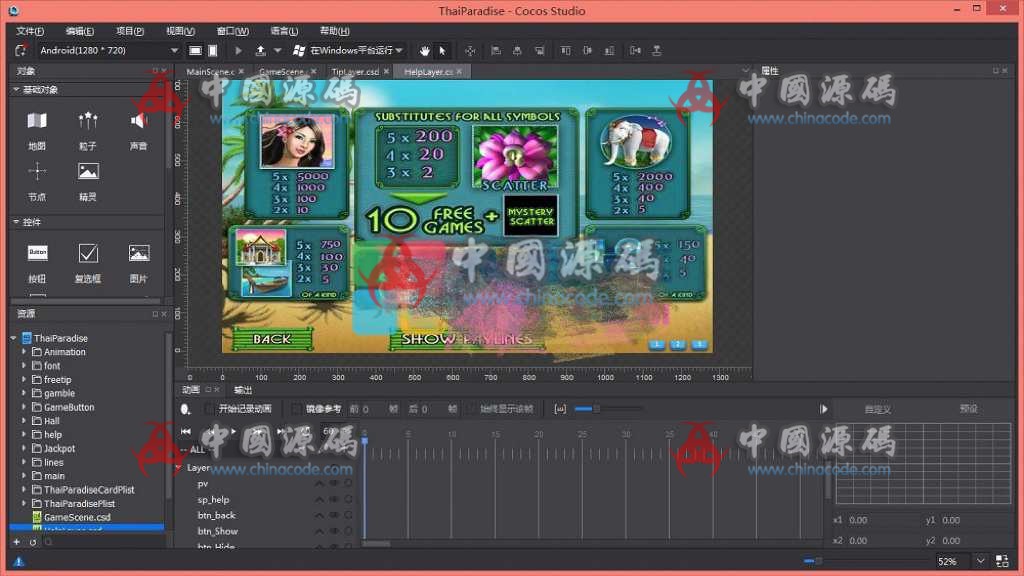Collapse the basic objects (基础对象) section
This screenshot has width=1024, height=576.
click(x=16, y=89)
